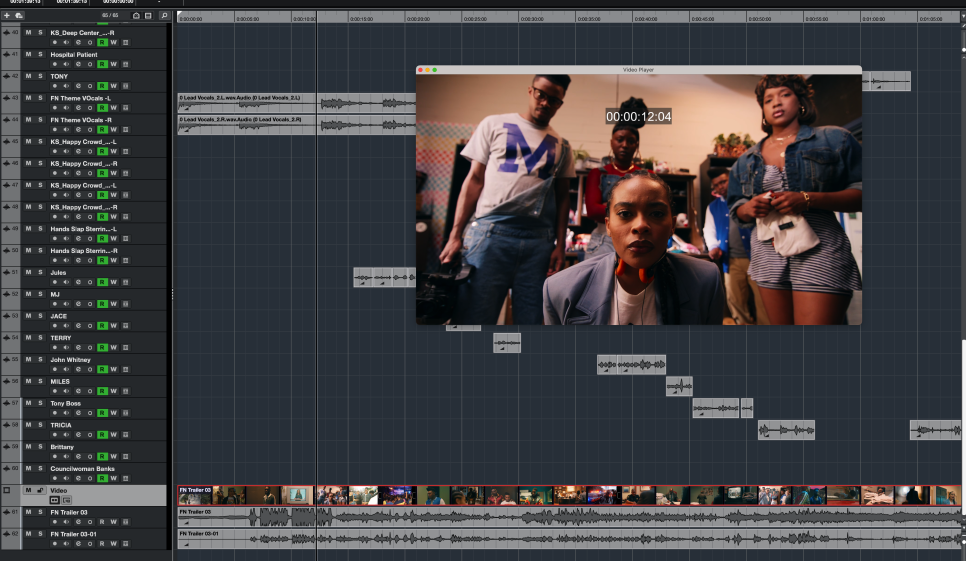Click lane display icon on Councilwoman Banks track
966x561 pixels.
coord(126,478)
